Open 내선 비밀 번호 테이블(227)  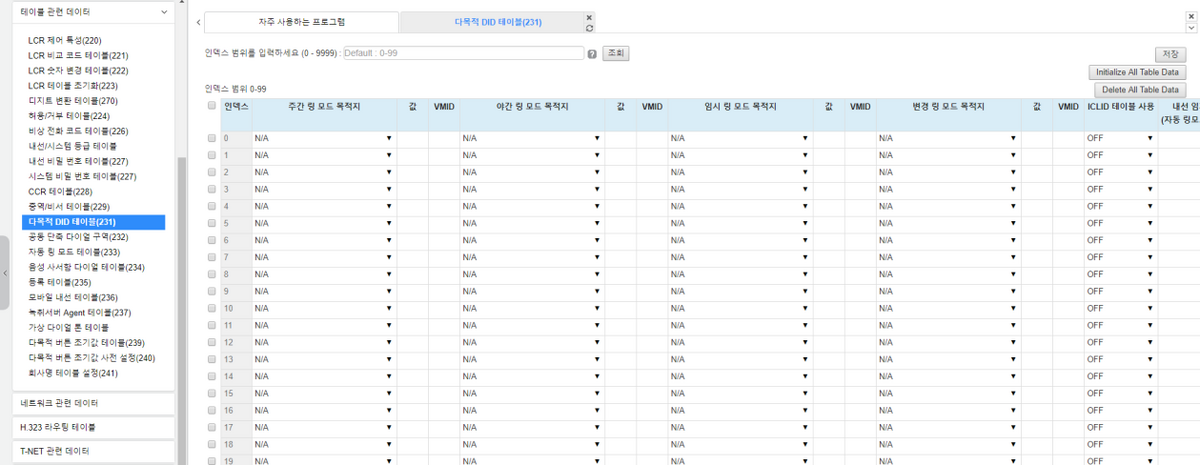pos(78,161)
